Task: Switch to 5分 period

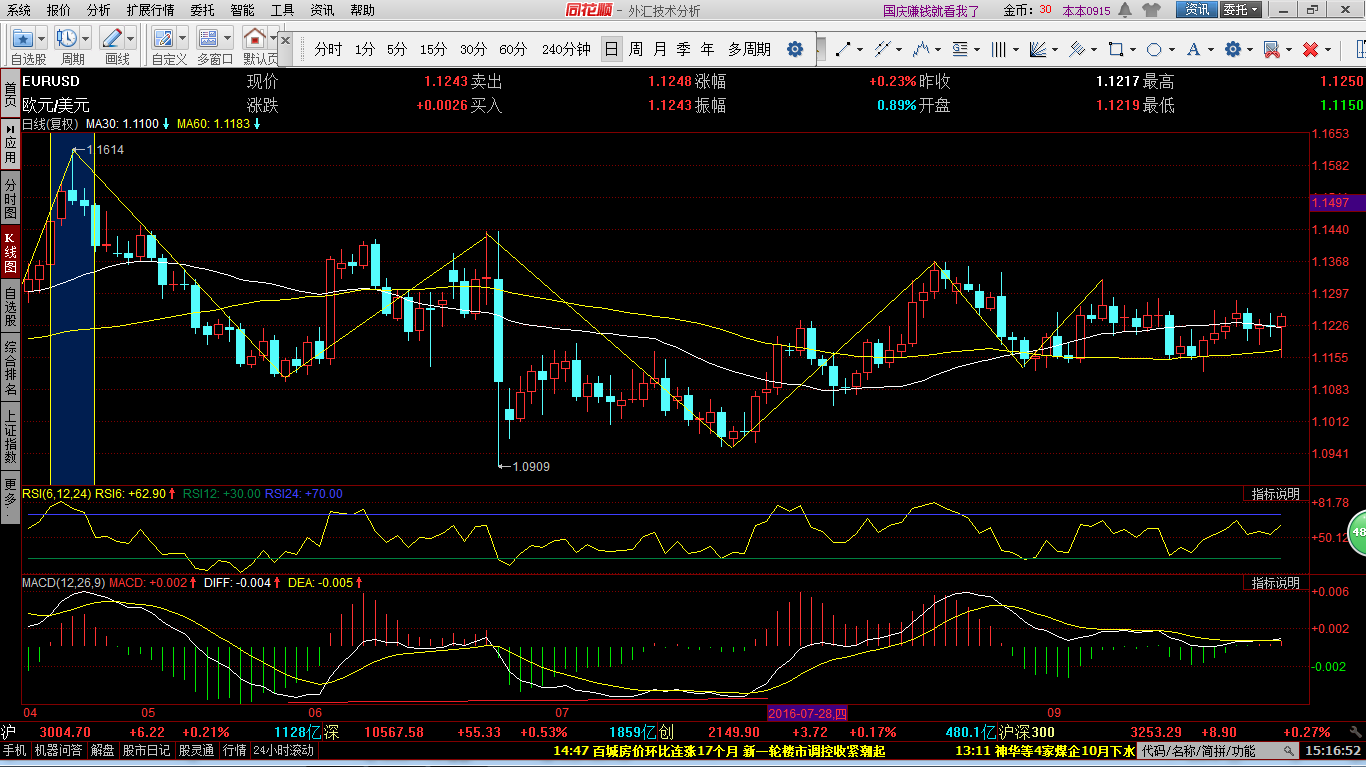Action: (x=397, y=49)
